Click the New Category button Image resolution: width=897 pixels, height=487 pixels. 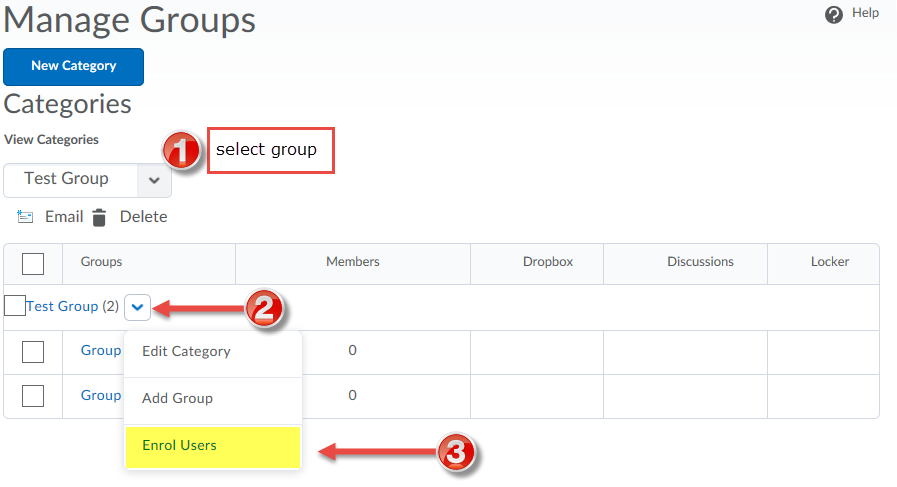pyautogui.click(x=74, y=66)
